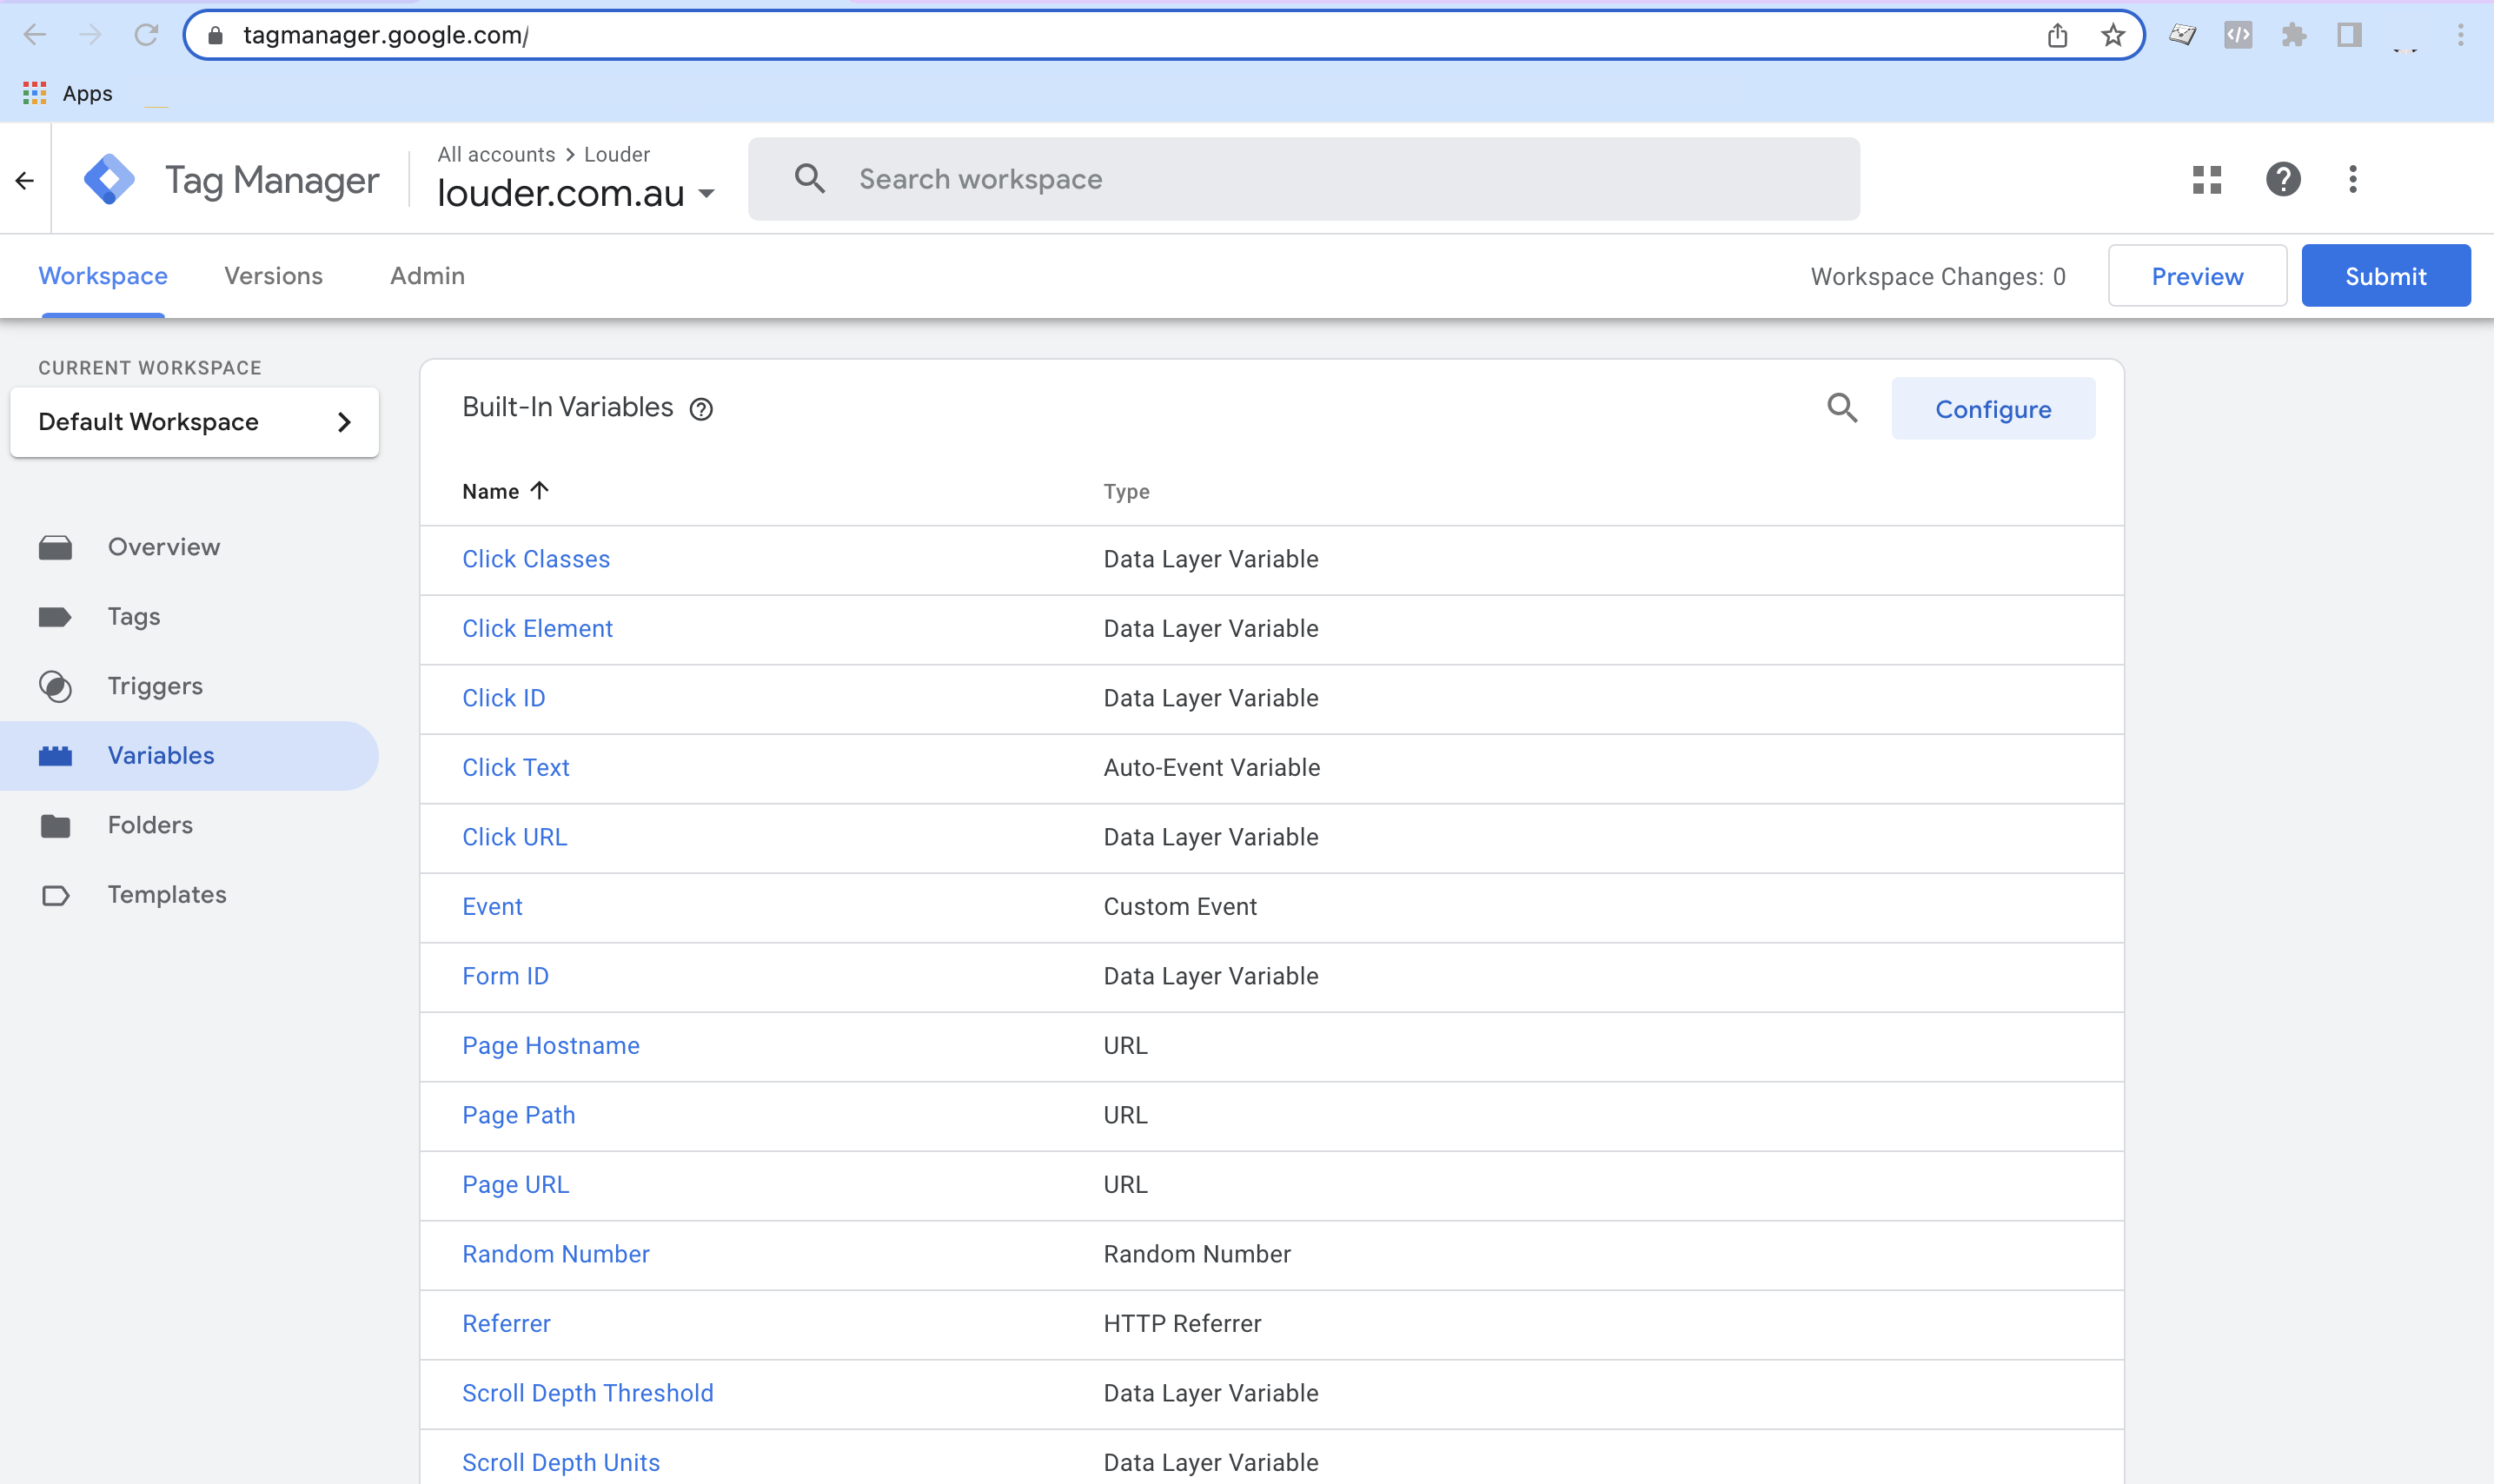The height and width of the screenshot is (1484, 2494).
Task: Switch to the Versions tab
Action: [x=273, y=276]
